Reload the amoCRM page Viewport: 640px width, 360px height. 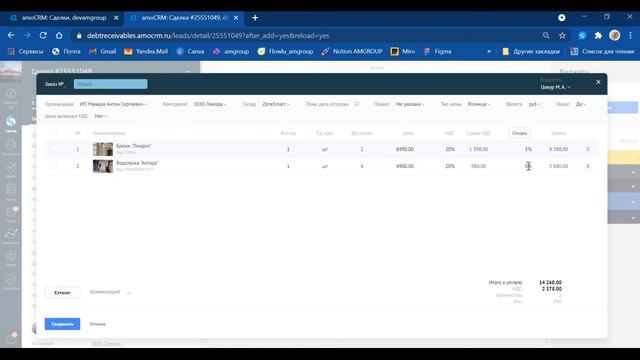click(x=43, y=36)
